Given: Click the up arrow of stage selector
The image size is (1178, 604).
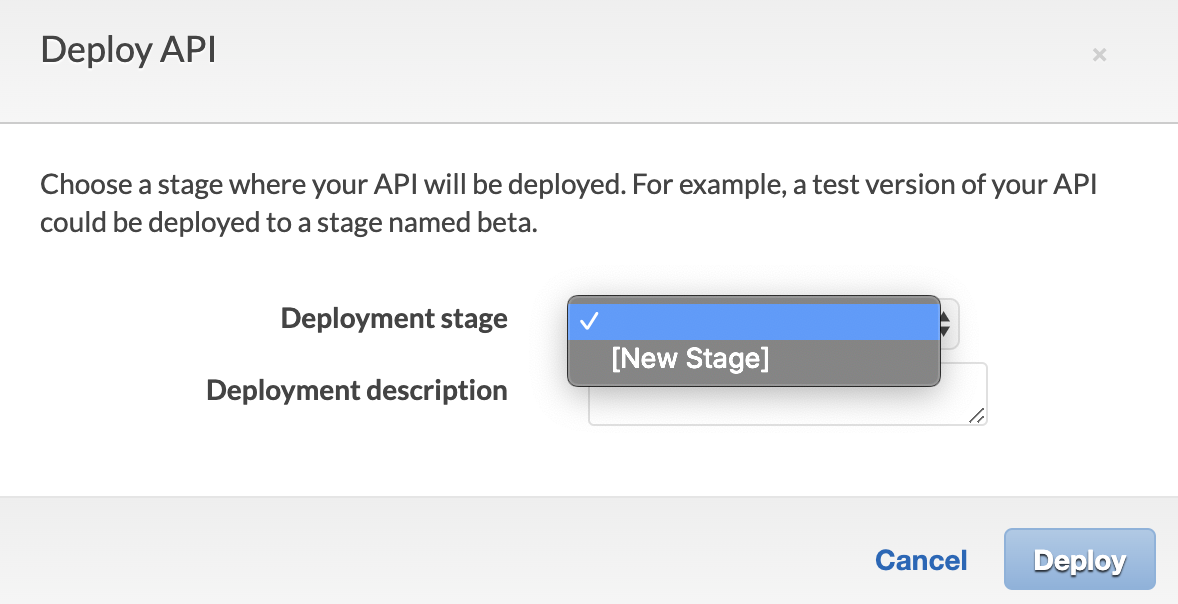Looking at the screenshot, I should (x=945, y=315).
